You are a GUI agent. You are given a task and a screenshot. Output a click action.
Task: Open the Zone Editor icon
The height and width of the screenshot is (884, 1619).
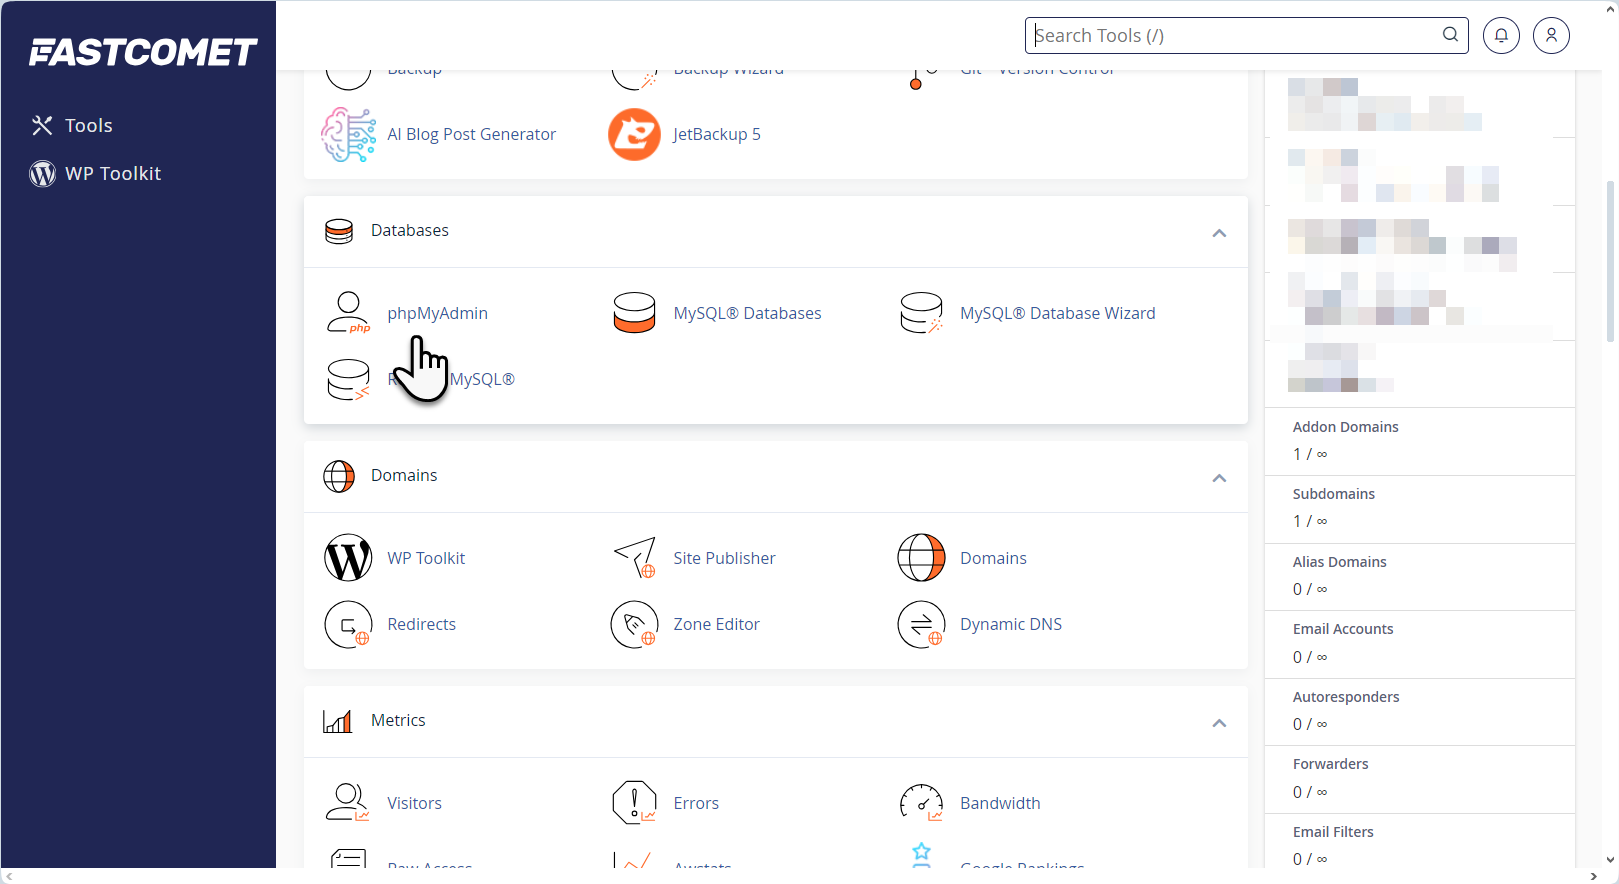pos(634,624)
